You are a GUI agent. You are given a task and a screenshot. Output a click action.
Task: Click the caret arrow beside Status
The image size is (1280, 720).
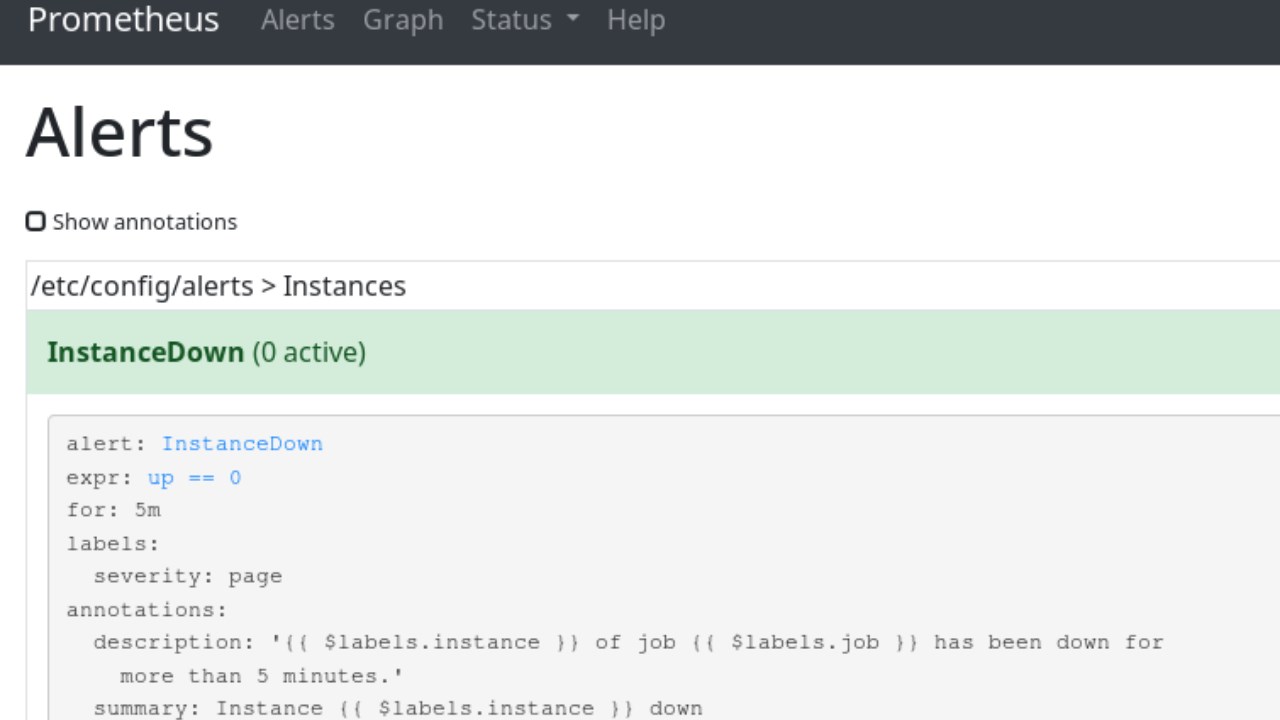(573, 20)
